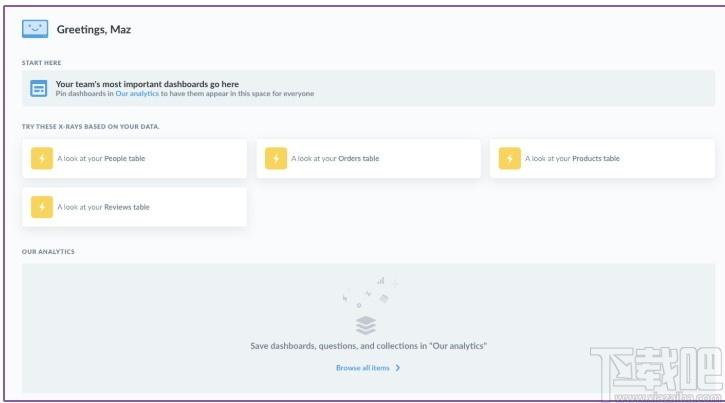Click the Browse all items link

pyautogui.click(x=362, y=368)
